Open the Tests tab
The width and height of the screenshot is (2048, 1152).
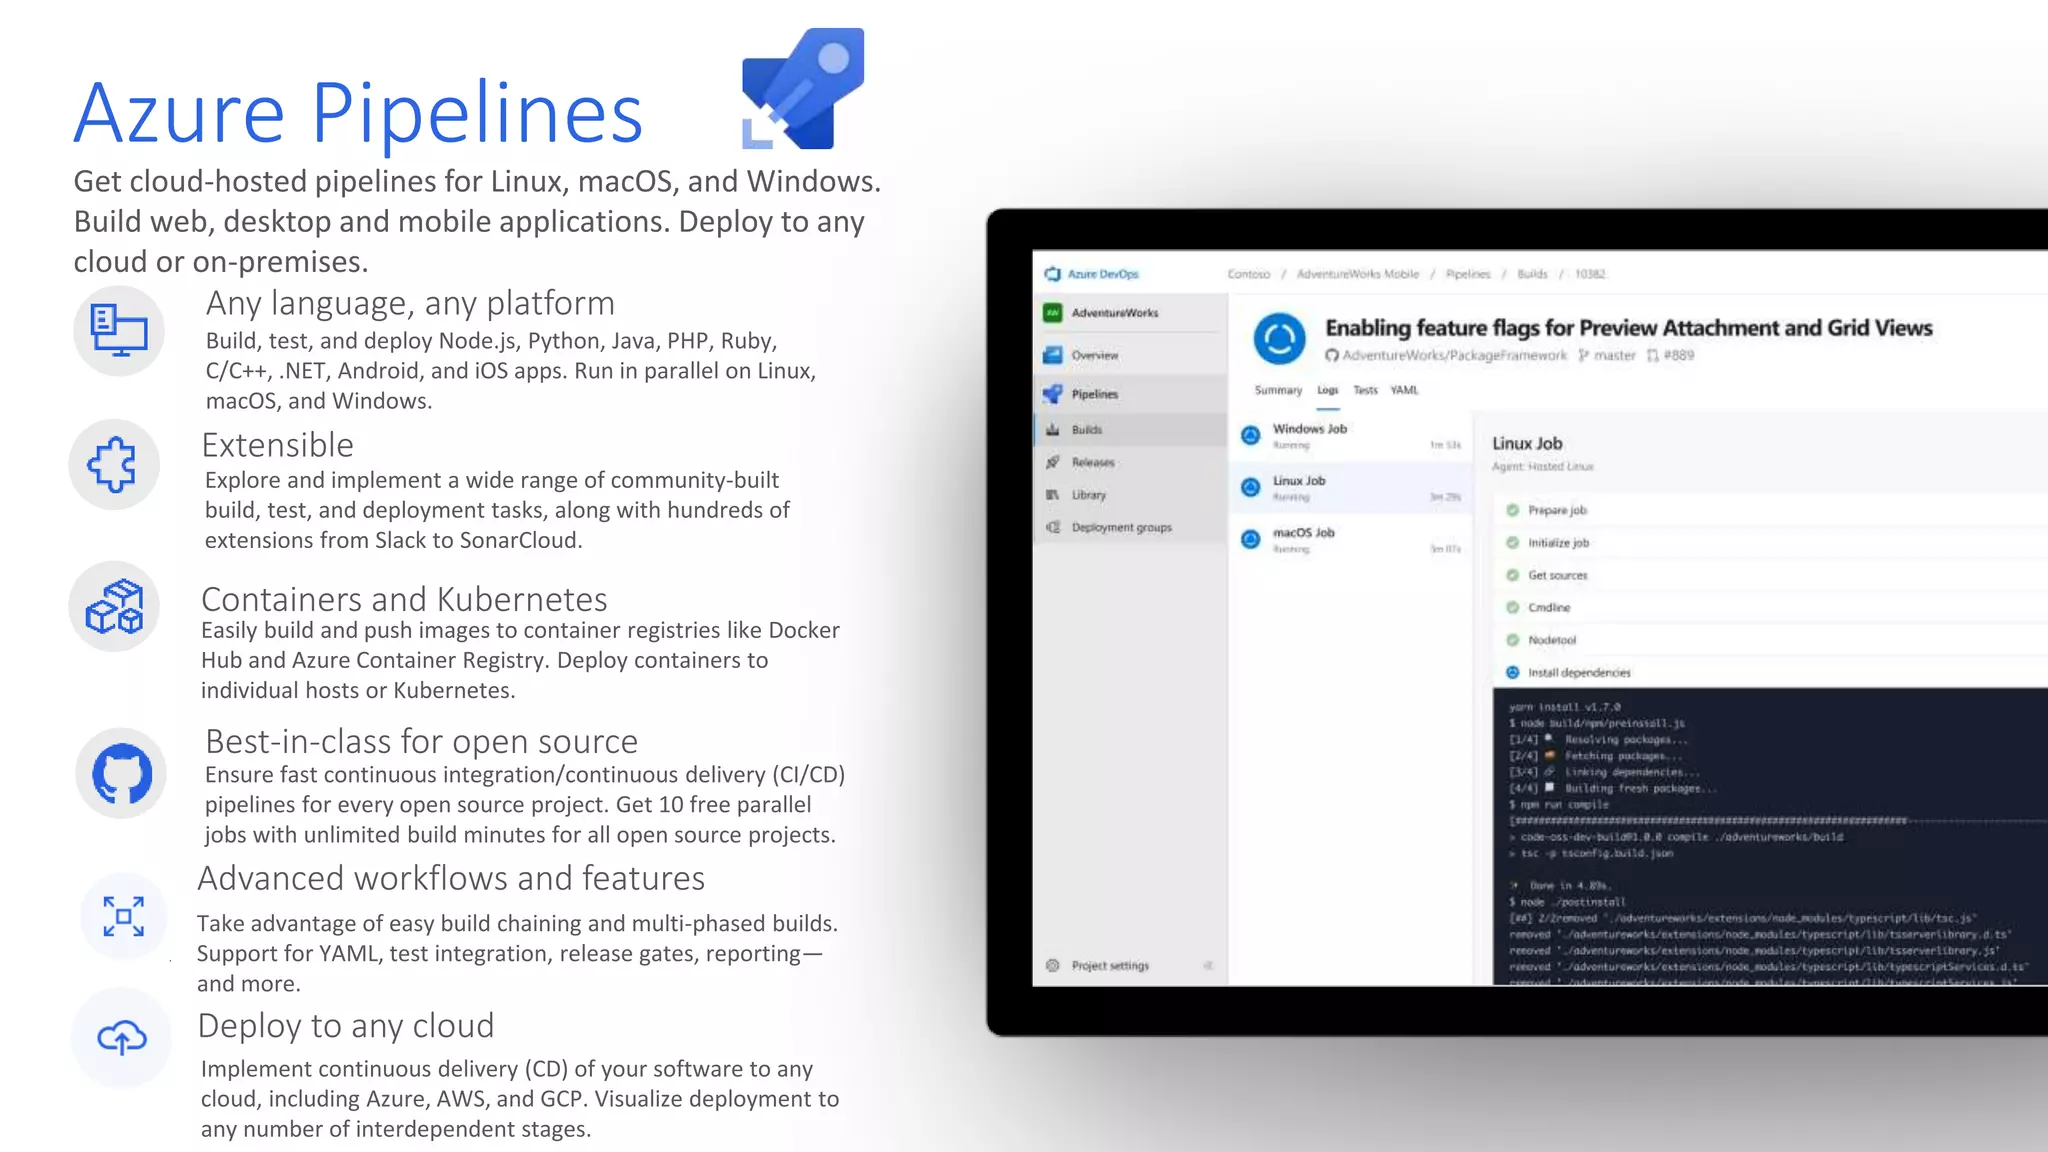click(1365, 391)
